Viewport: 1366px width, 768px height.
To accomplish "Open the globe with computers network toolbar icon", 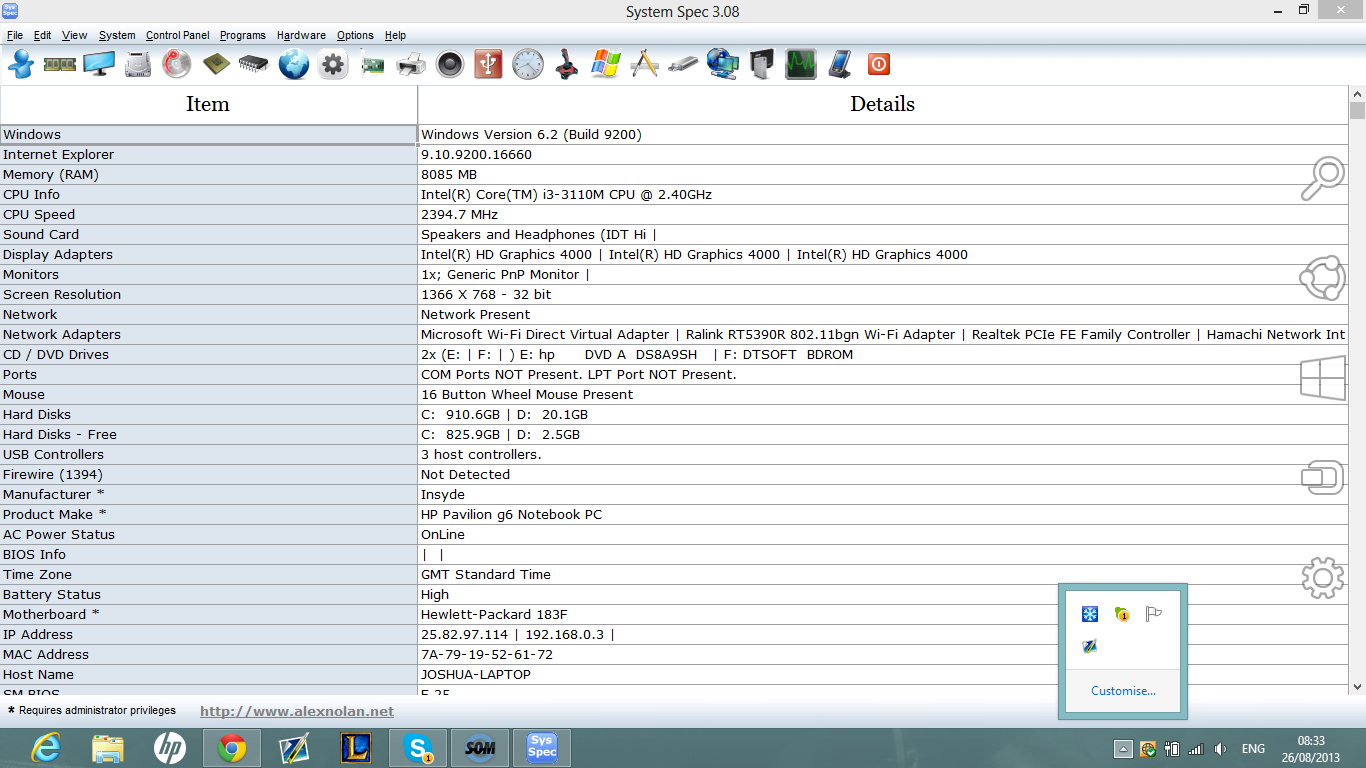I will click(x=723, y=65).
